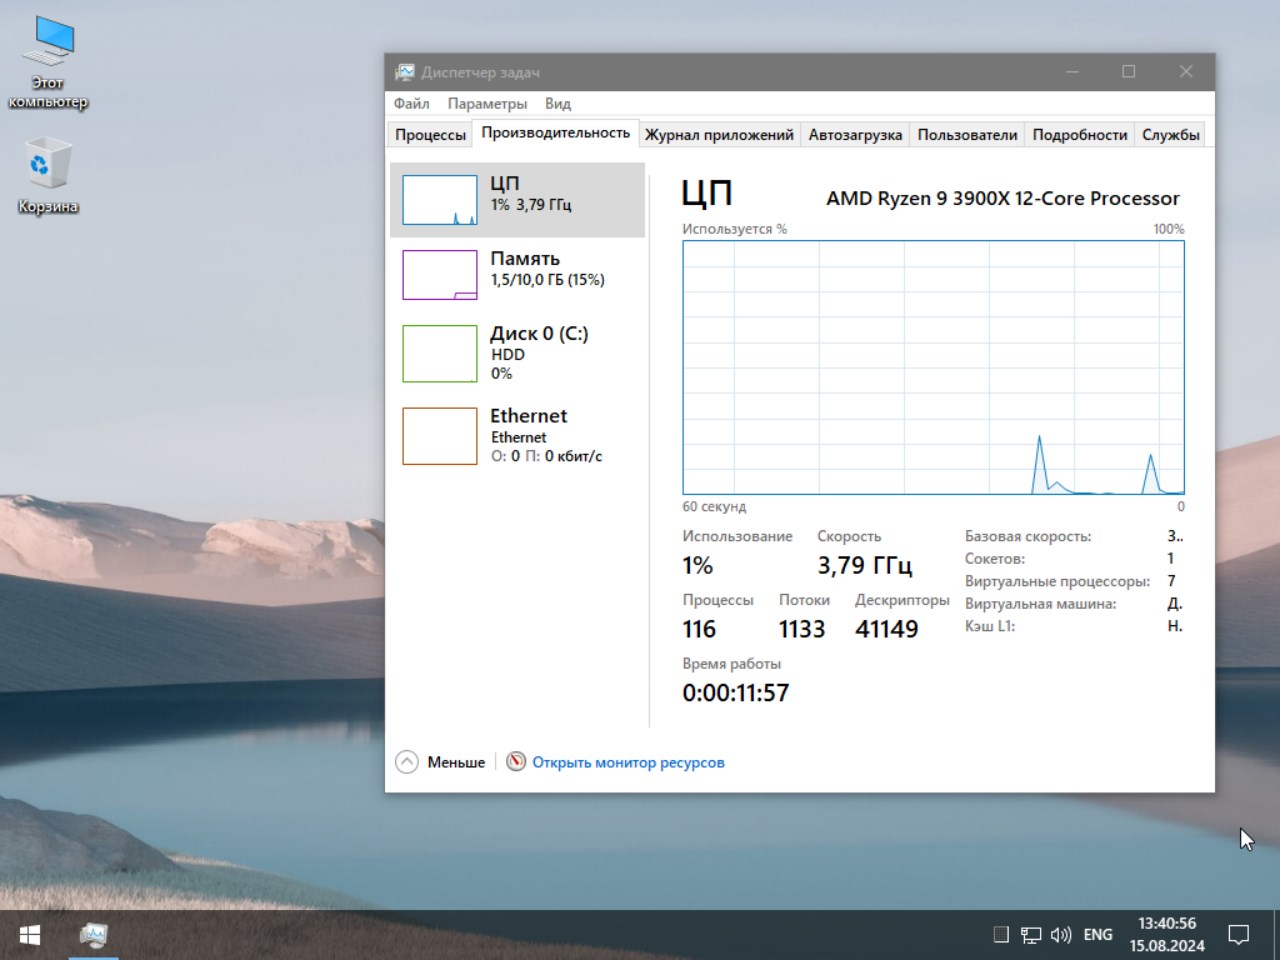Open the Параметры menu
The width and height of the screenshot is (1280, 960).
tap(487, 103)
